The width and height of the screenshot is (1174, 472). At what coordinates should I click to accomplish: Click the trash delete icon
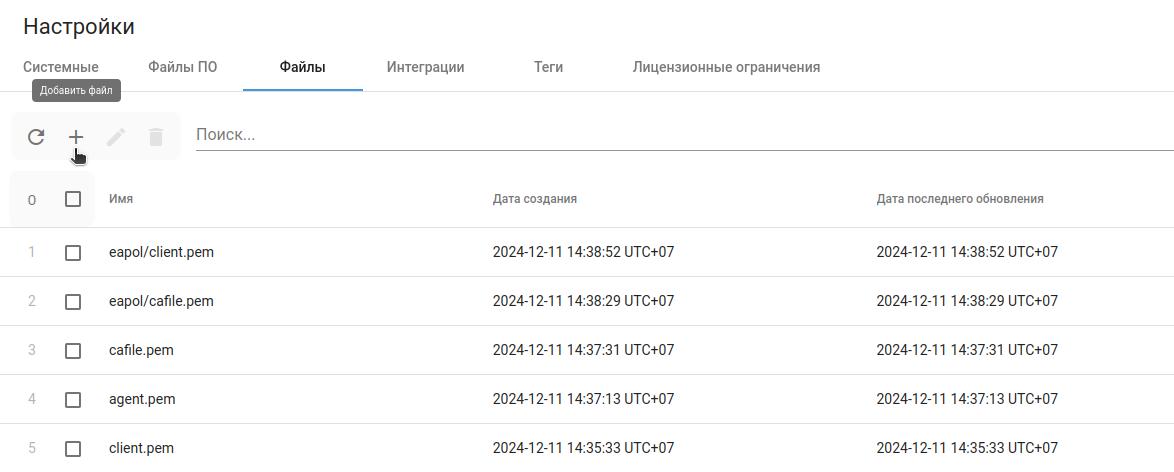coord(156,137)
